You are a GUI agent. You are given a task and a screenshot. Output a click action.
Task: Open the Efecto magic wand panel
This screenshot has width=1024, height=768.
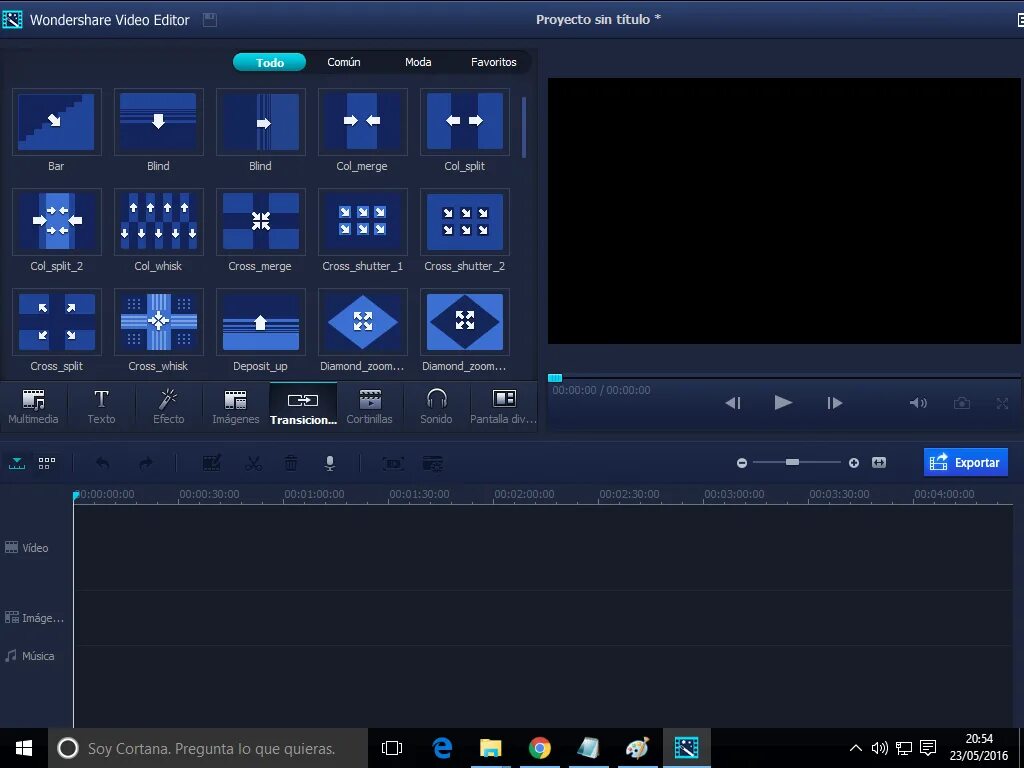click(x=168, y=406)
